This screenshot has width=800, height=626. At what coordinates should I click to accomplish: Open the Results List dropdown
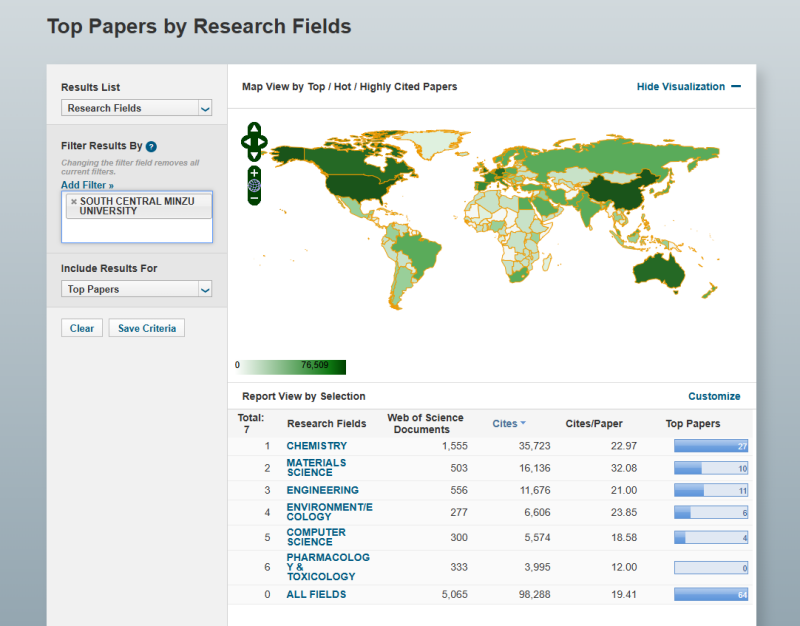136,108
